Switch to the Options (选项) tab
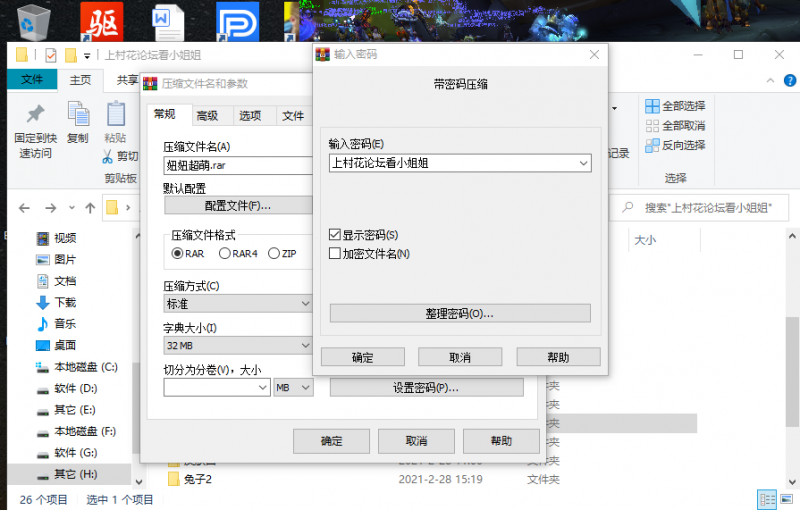 tap(250, 116)
